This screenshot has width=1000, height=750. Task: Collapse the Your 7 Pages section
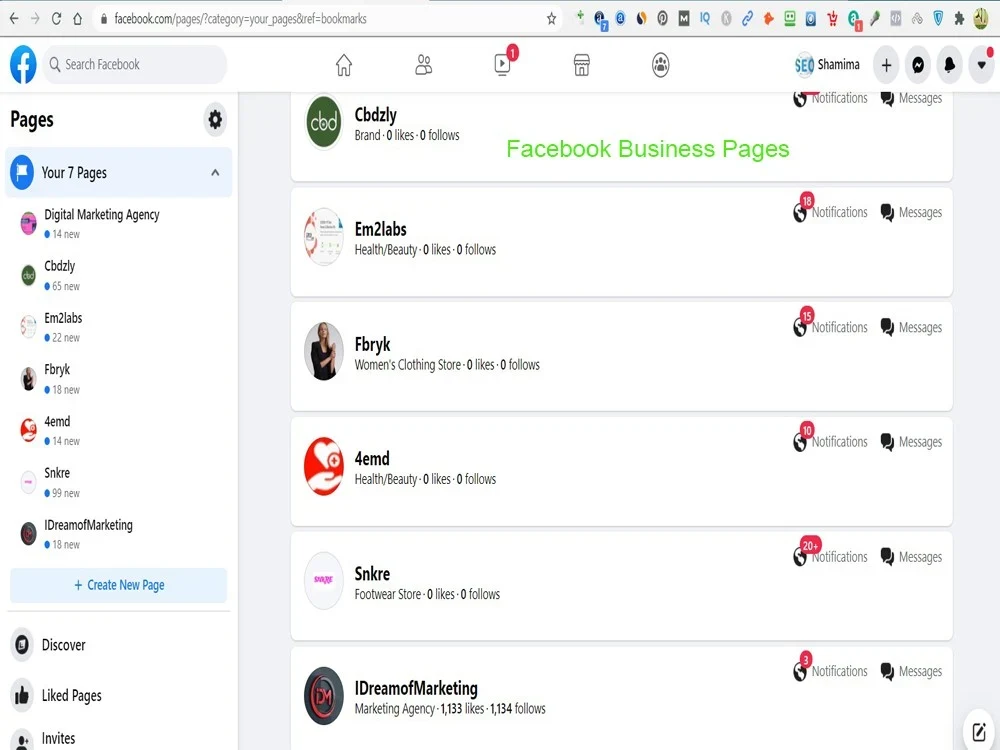pyautogui.click(x=216, y=172)
